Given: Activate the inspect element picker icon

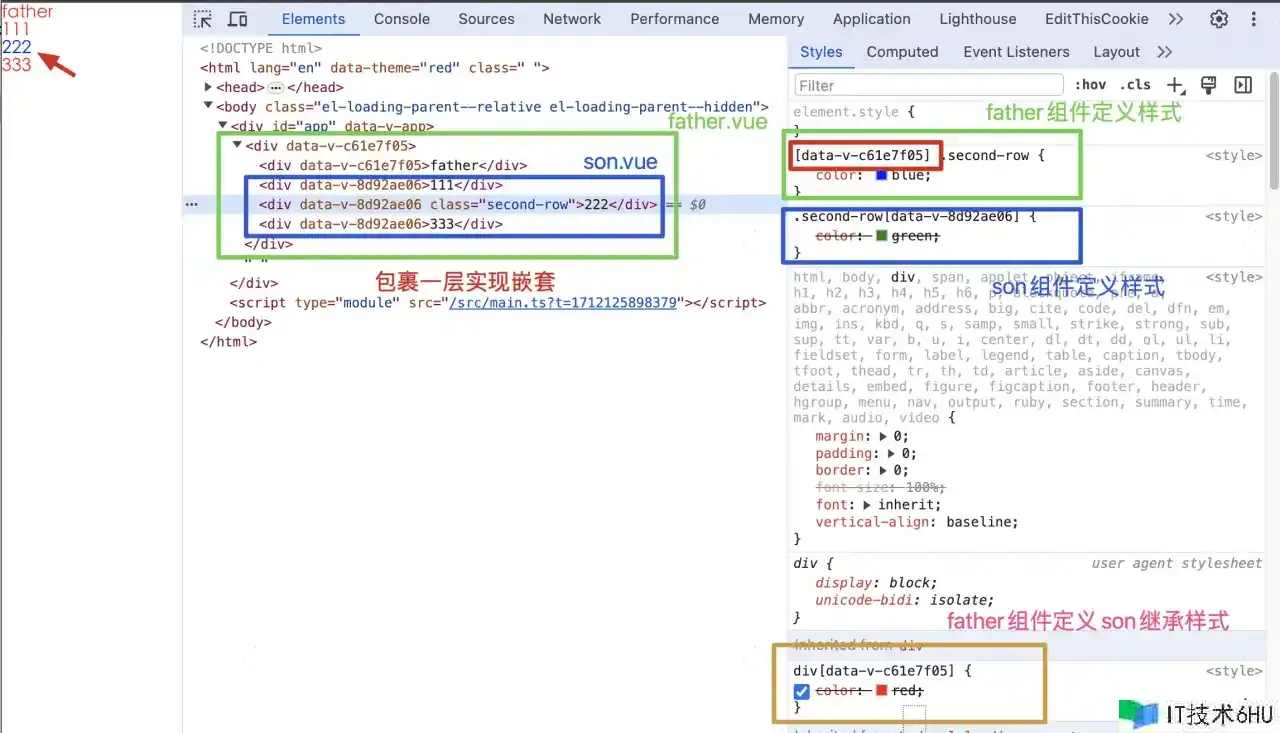Looking at the screenshot, I should pos(203,19).
